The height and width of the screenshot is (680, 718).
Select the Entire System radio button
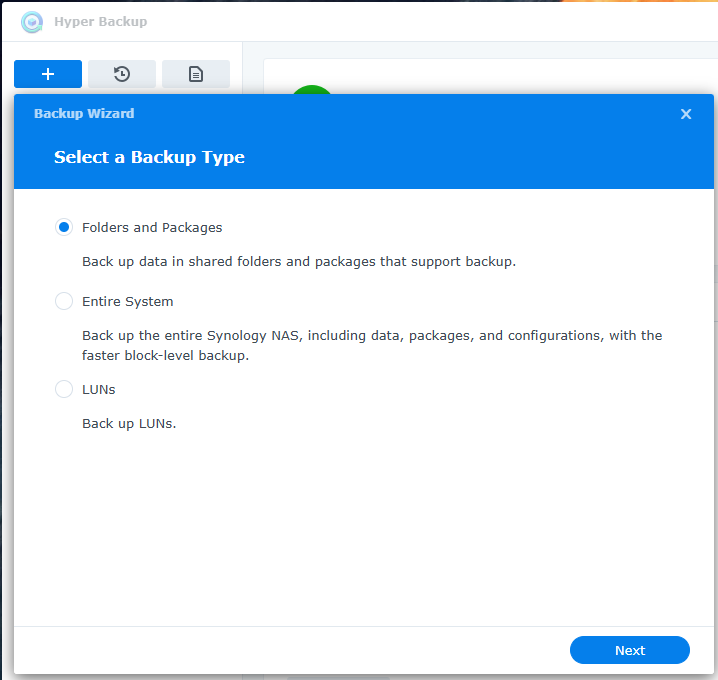64,301
